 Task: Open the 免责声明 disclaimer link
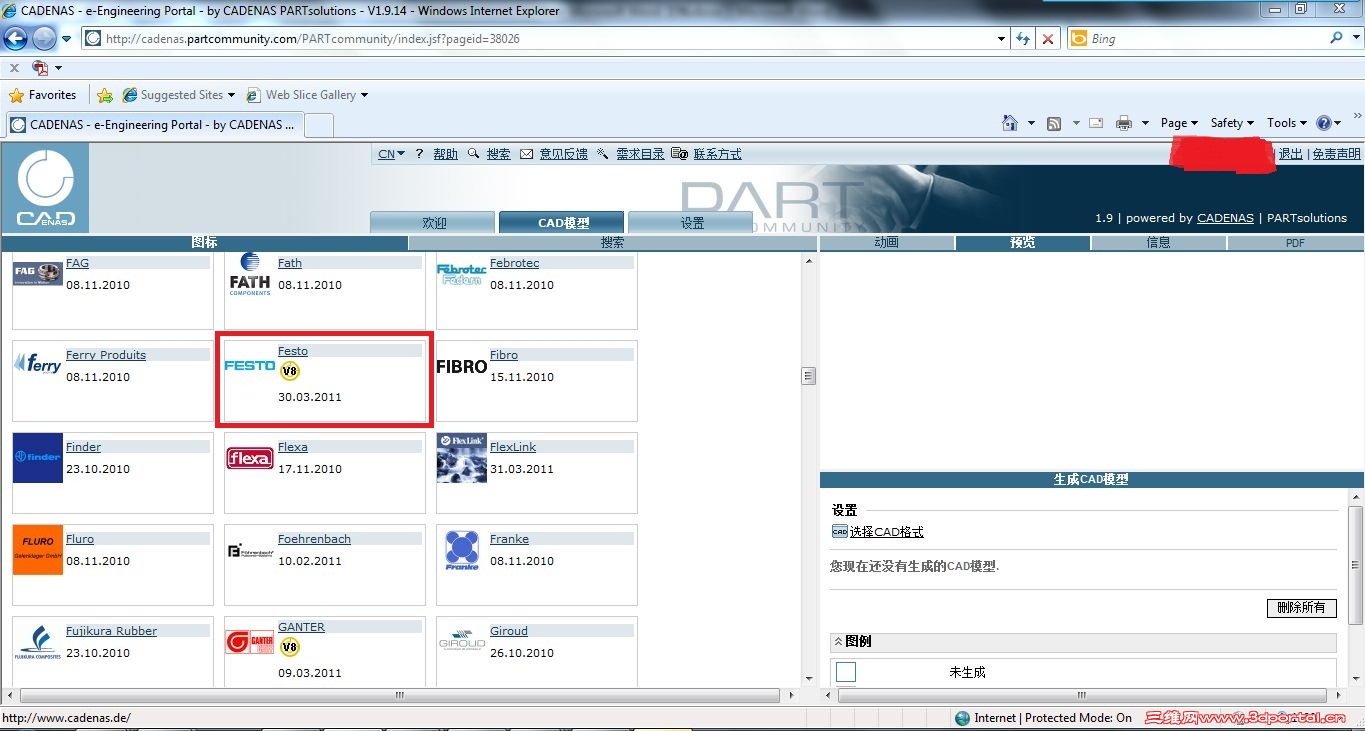[x=1336, y=154]
